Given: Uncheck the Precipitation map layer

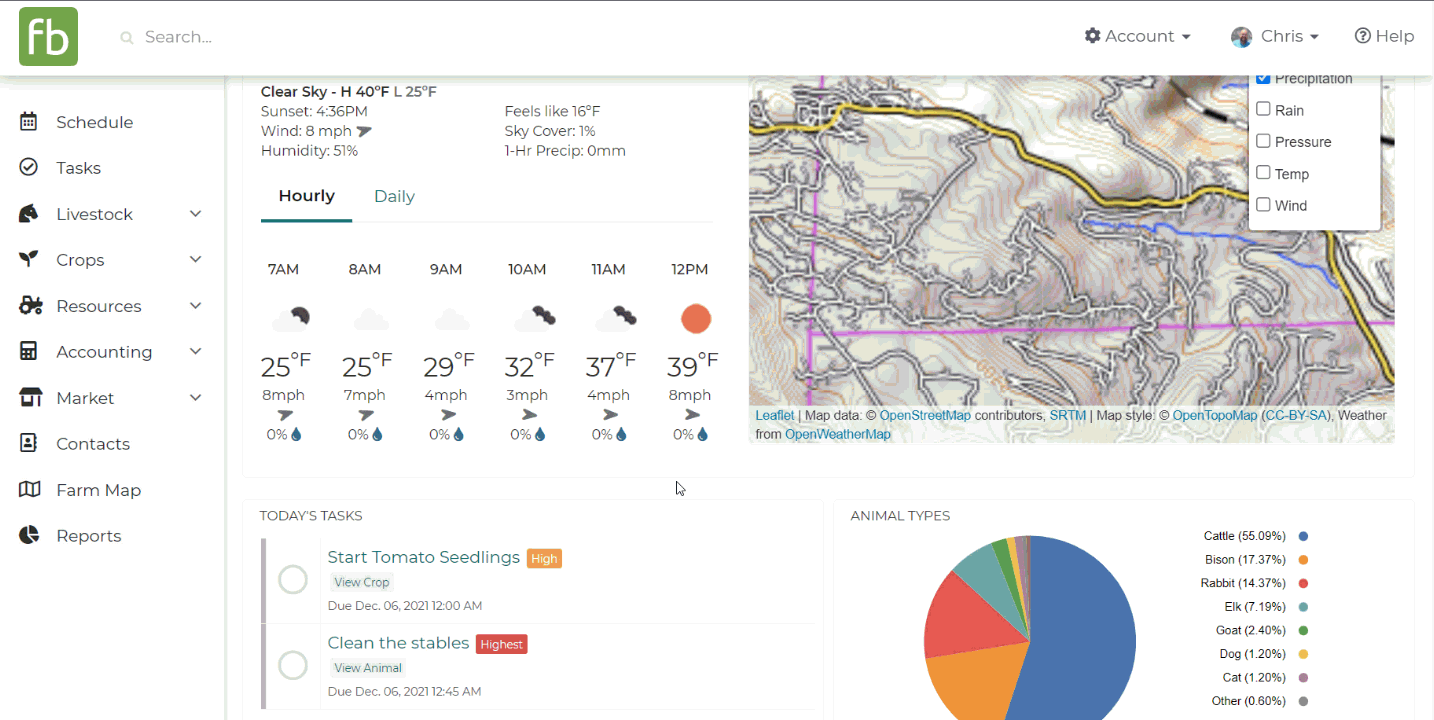Looking at the screenshot, I should (1263, 78).
